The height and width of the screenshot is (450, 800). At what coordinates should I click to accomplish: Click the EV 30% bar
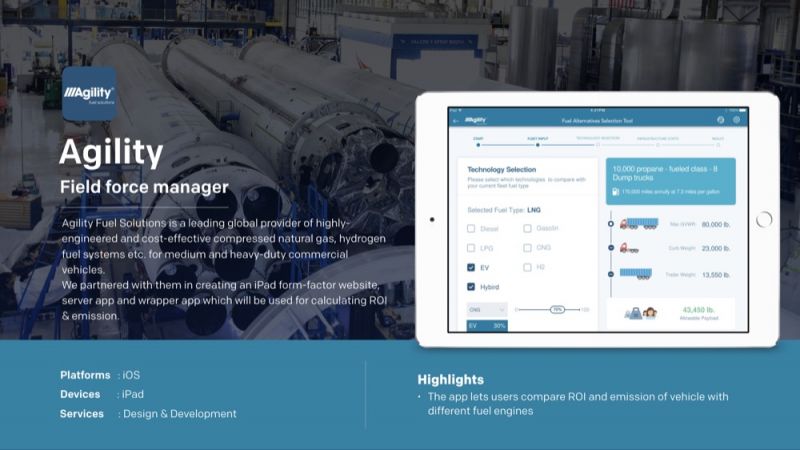[487, 326]
